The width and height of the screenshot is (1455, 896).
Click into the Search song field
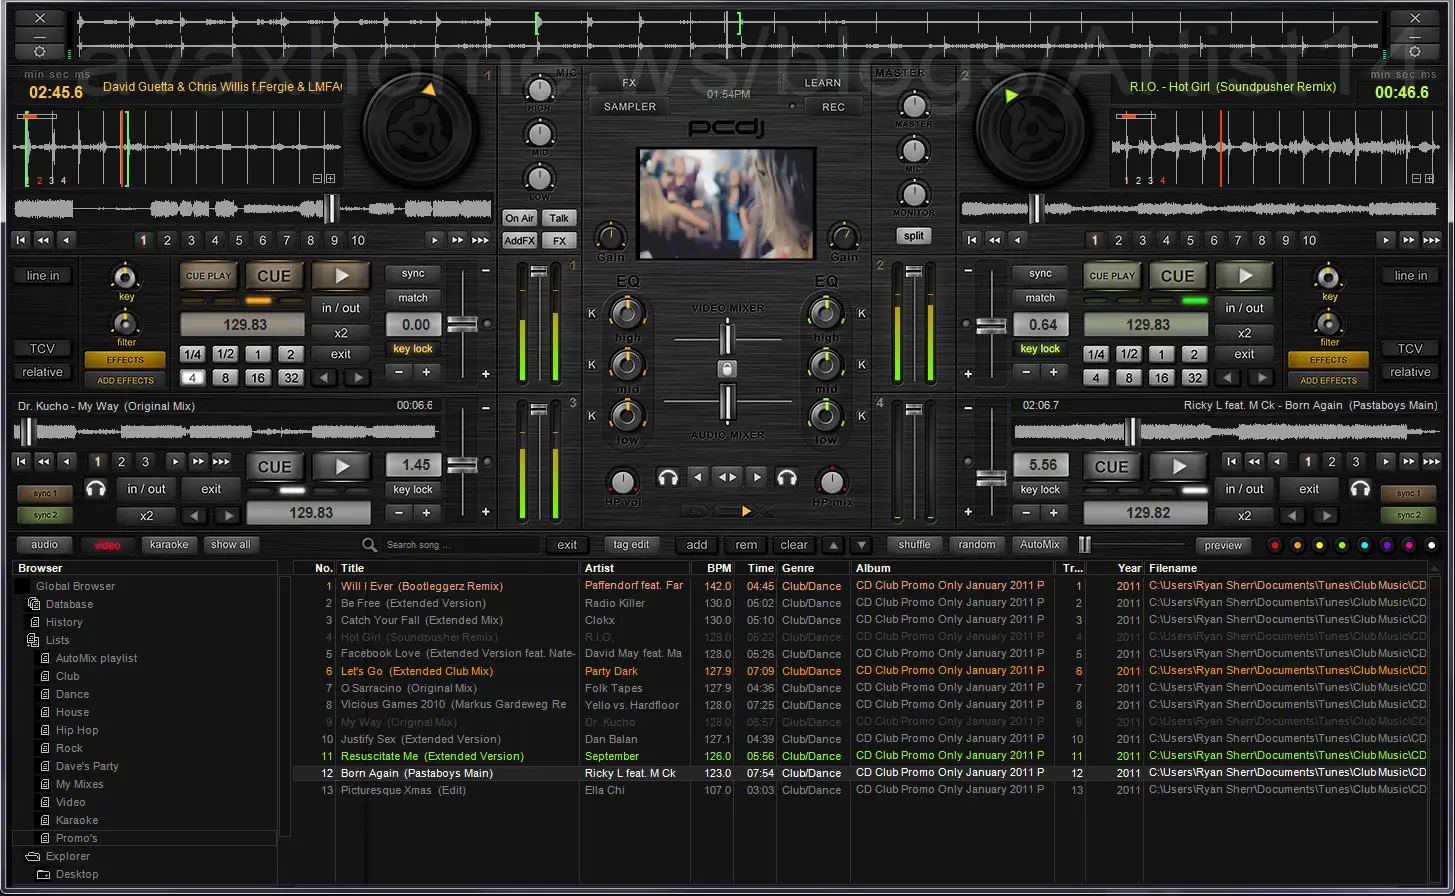pos(462,545)
